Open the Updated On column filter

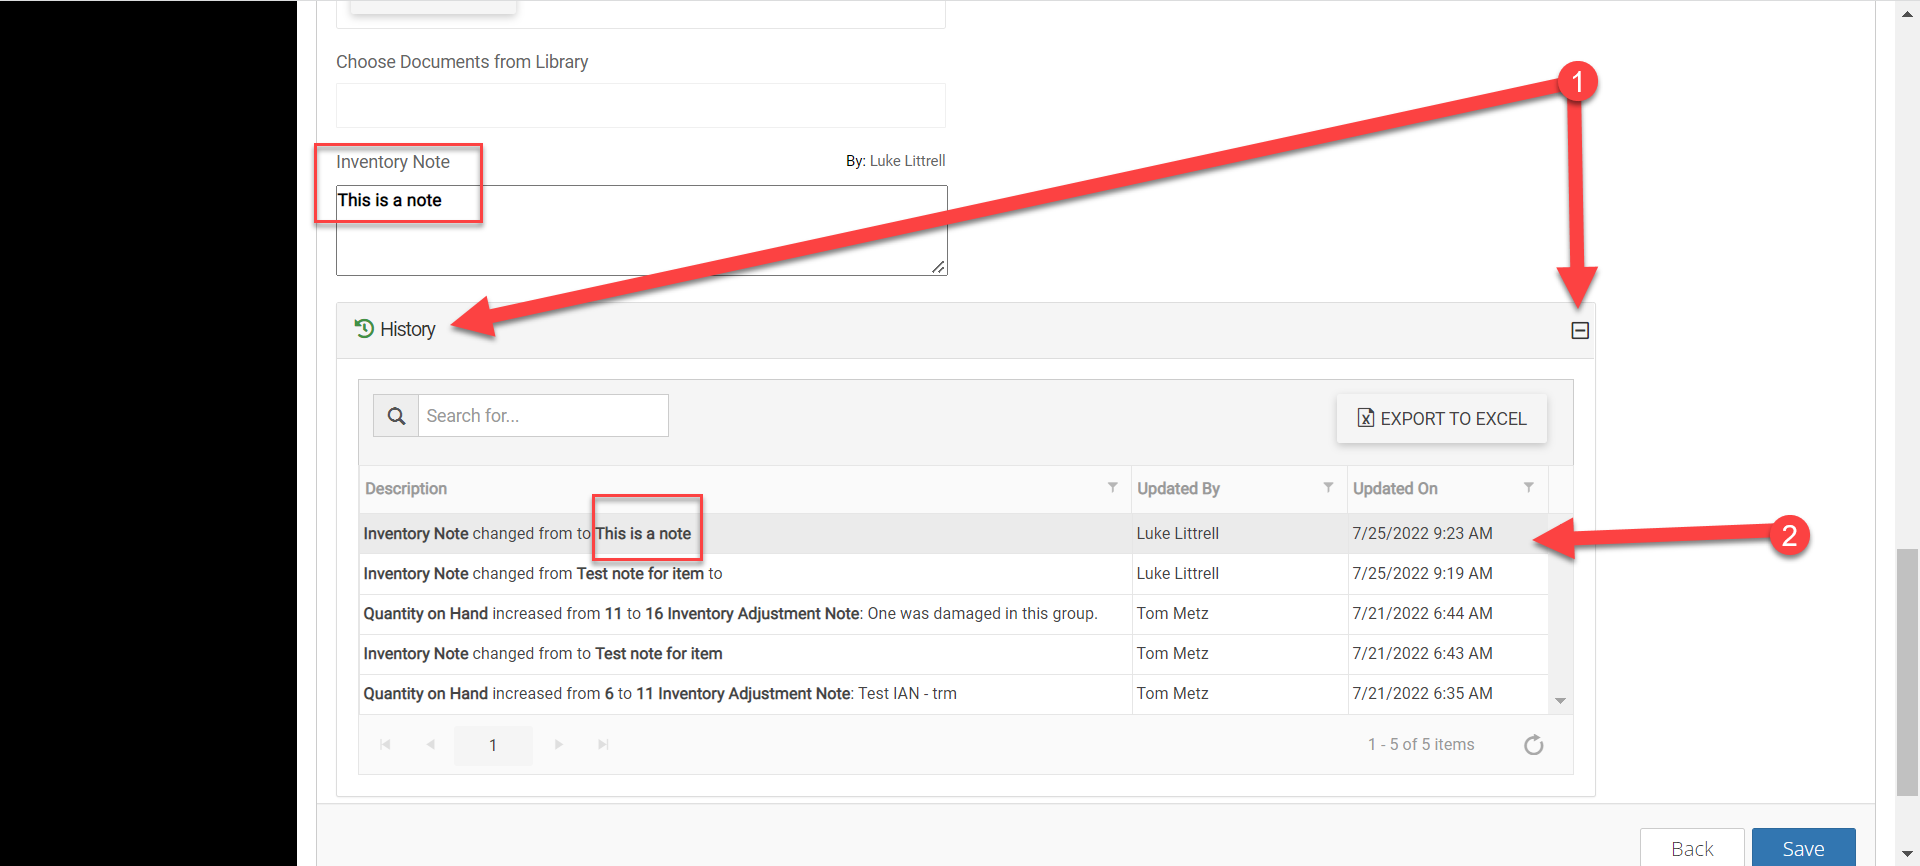1528,488
